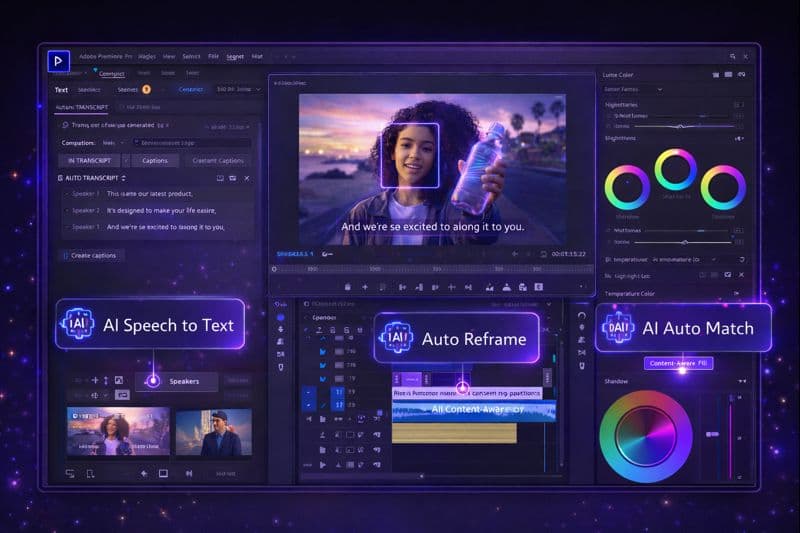Click the left small color wheel
The width and height of the screenshot is (800, 533).
coord(627,187)
